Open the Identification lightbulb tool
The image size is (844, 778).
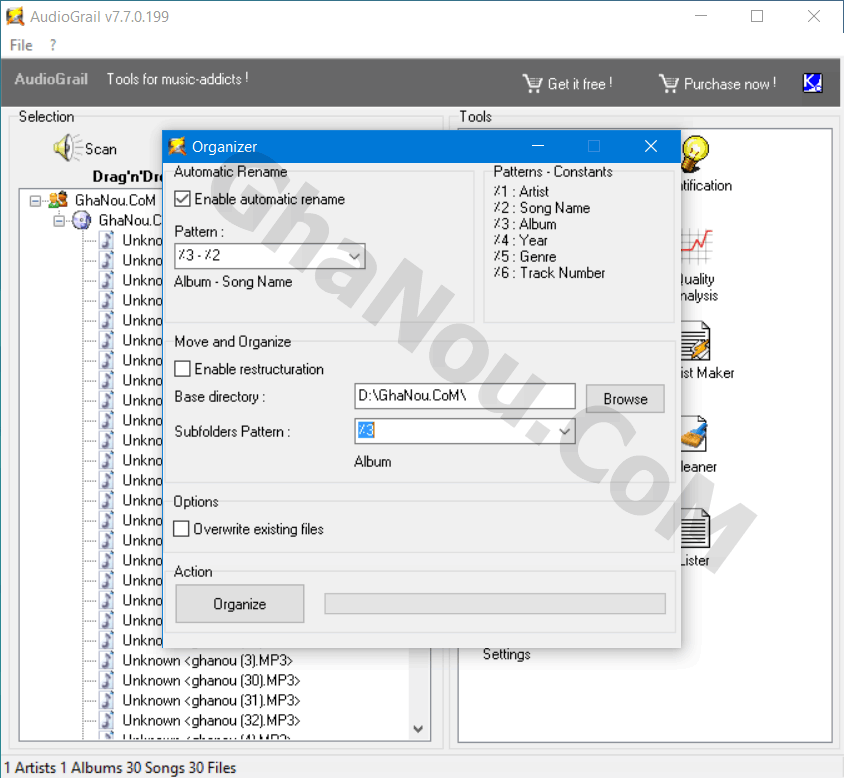pyautogui.click(x=694, y=153)
